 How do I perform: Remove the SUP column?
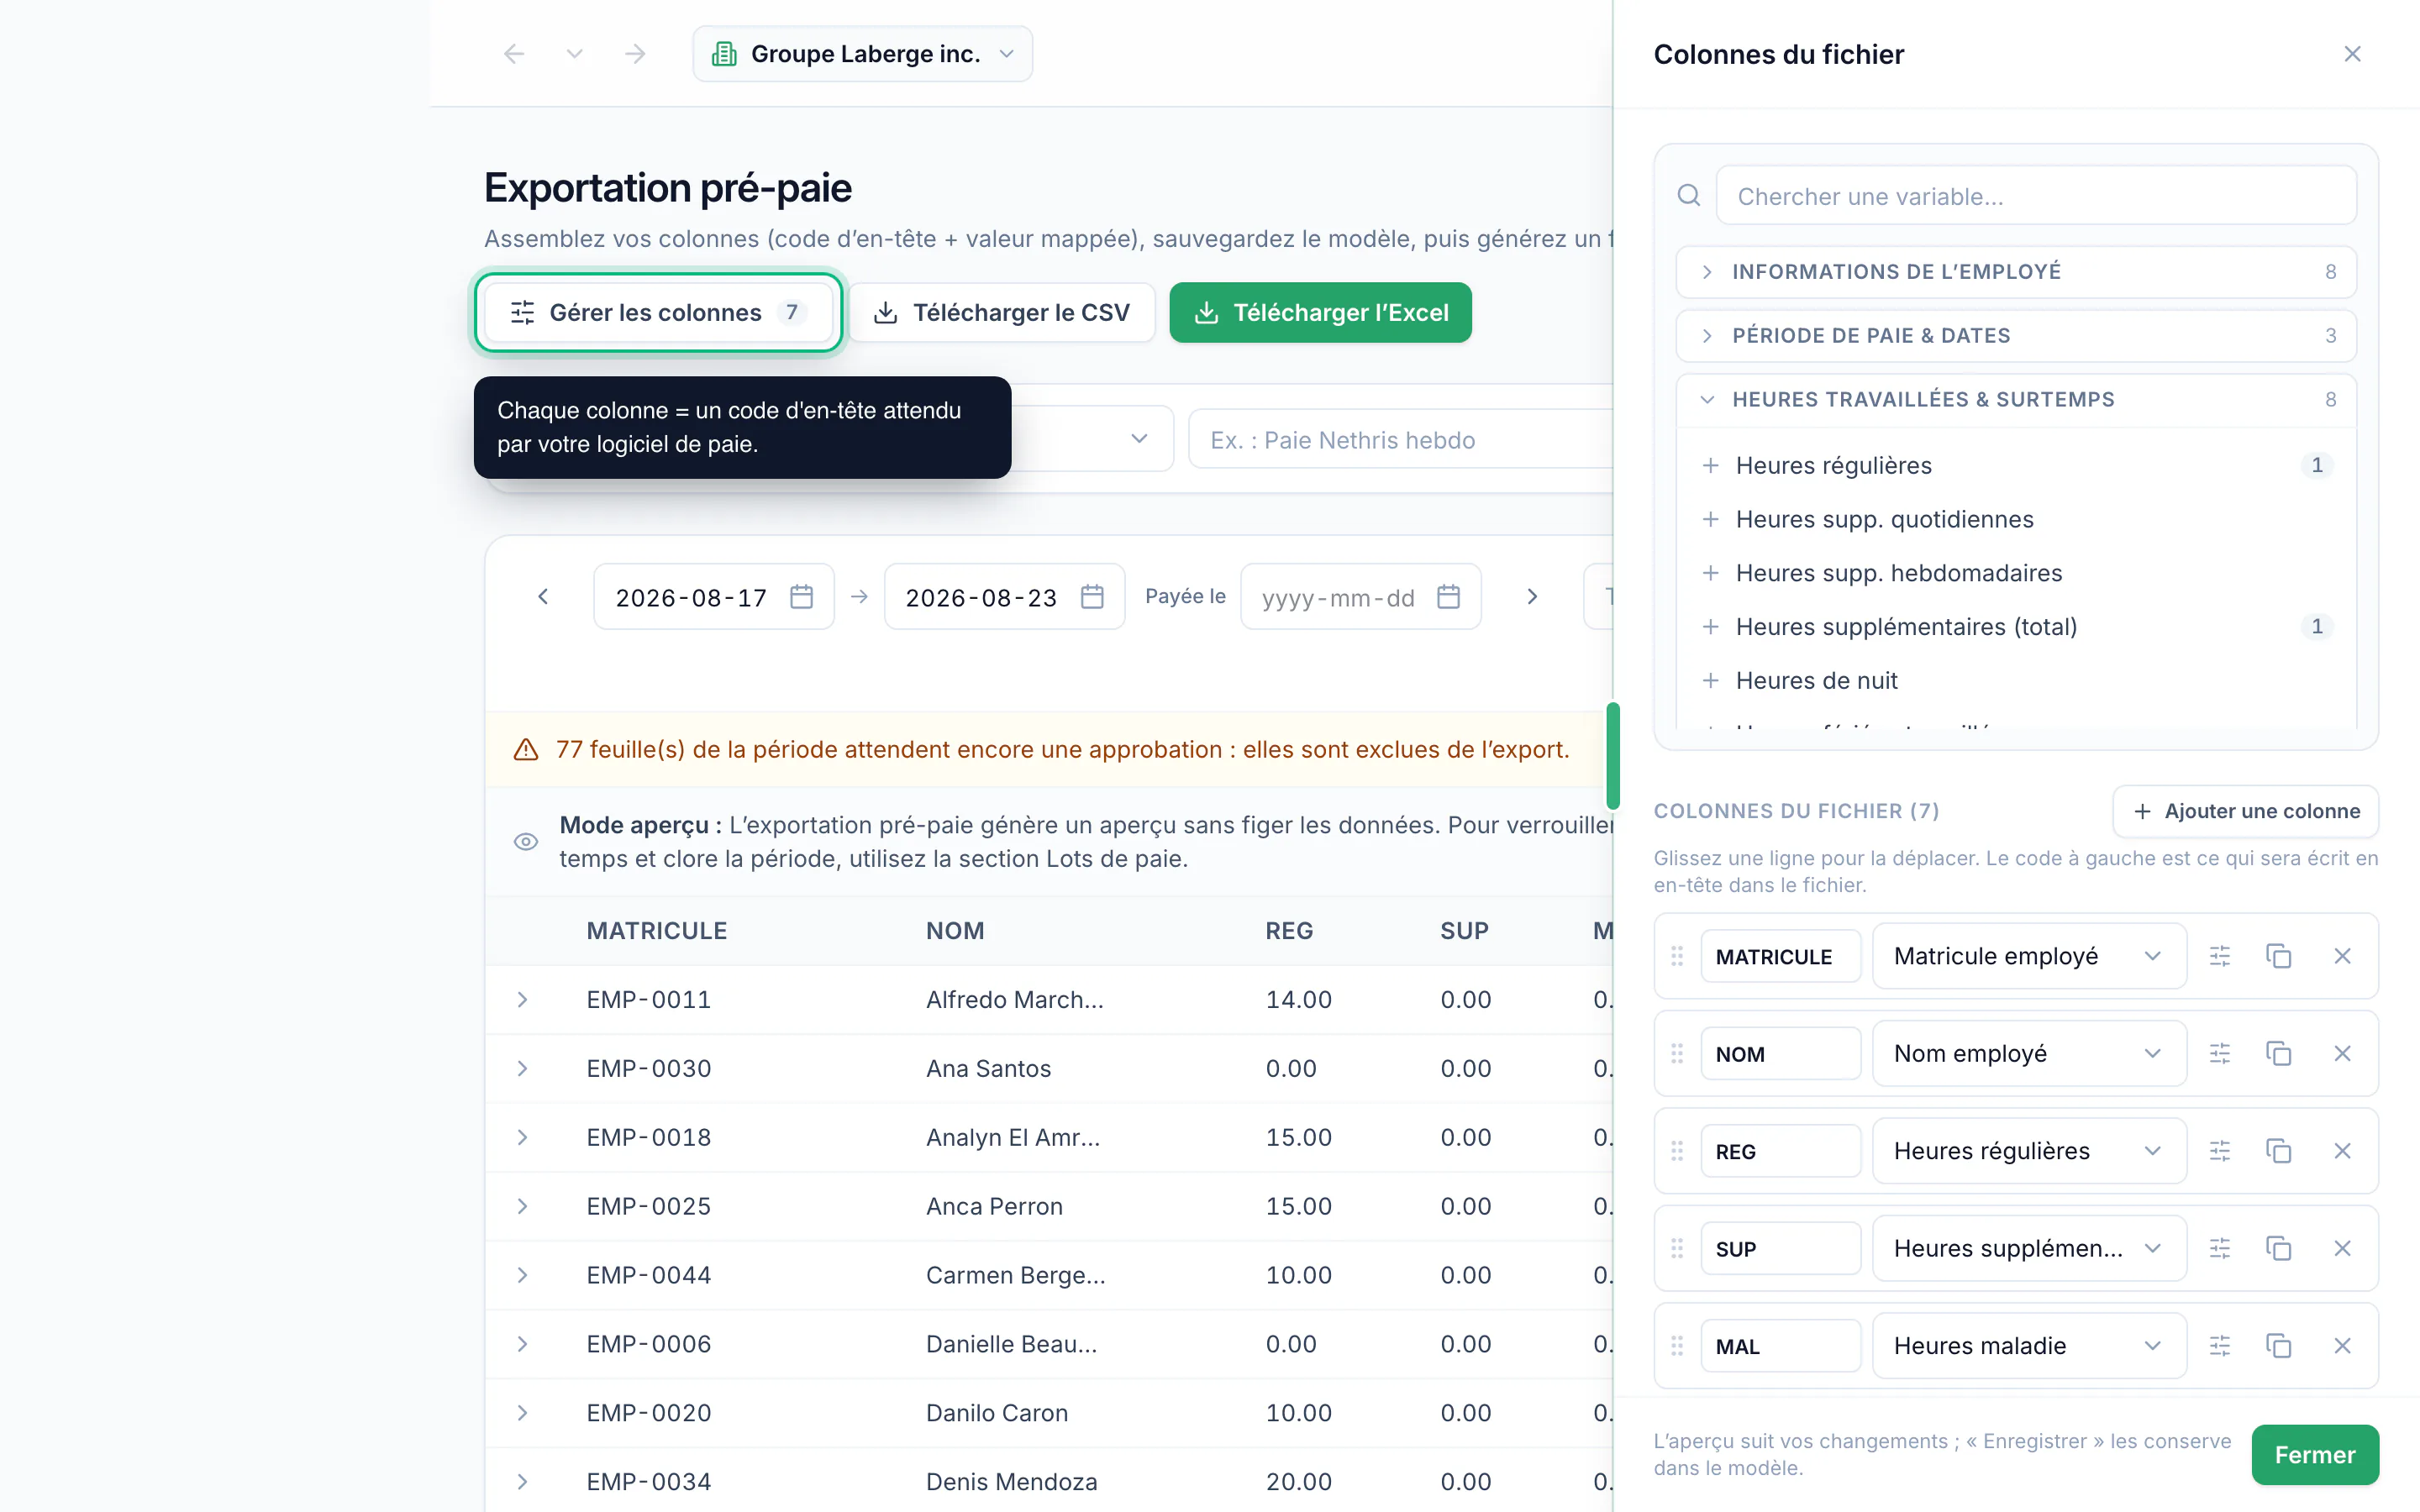2342,1248
